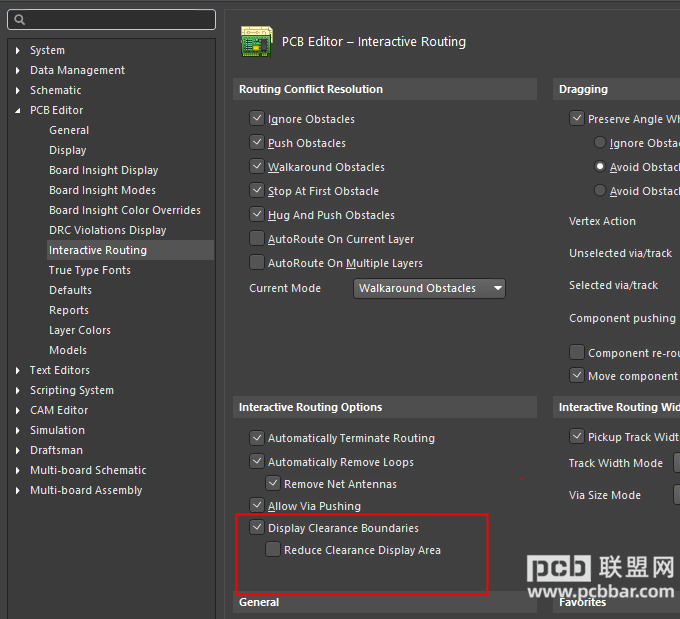Expand the Text Editors node
680x619 pixels.
(x=17, y=370)
